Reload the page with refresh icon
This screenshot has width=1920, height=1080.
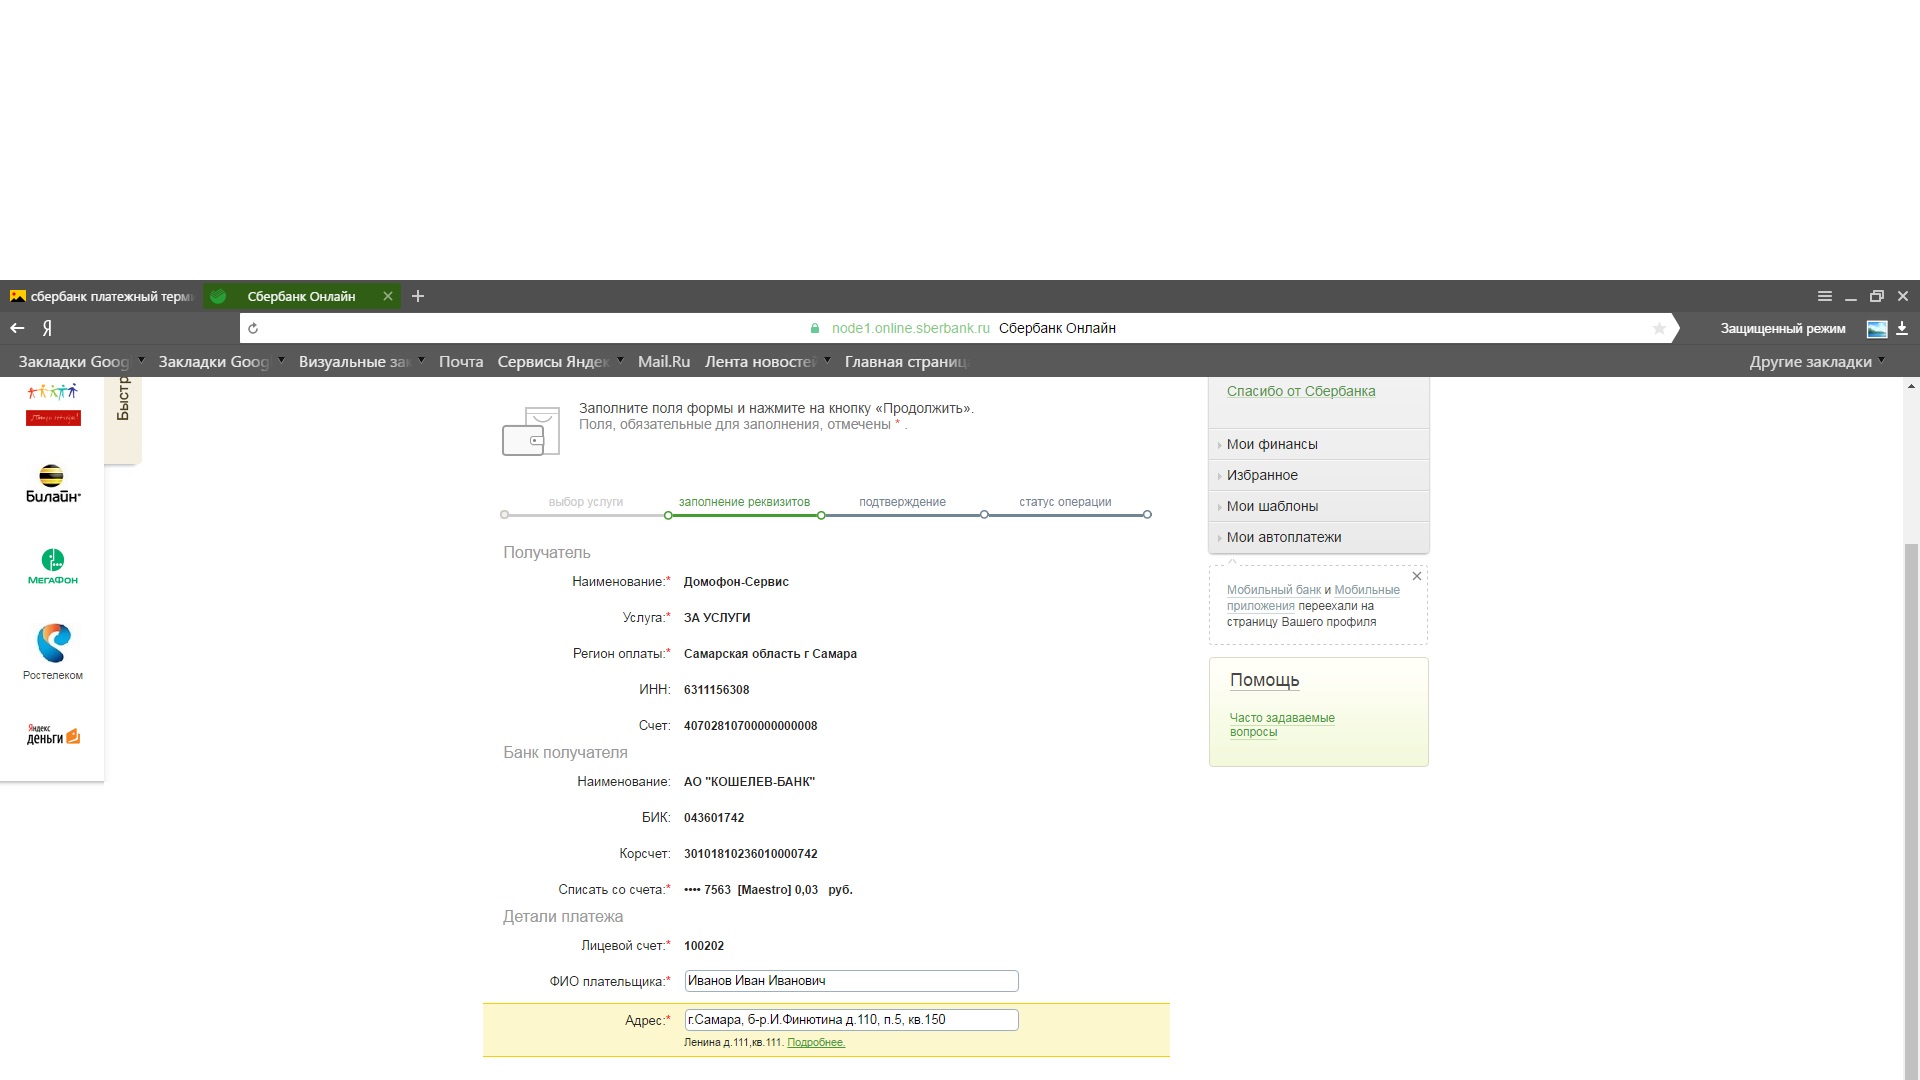(x=253, y=328)
